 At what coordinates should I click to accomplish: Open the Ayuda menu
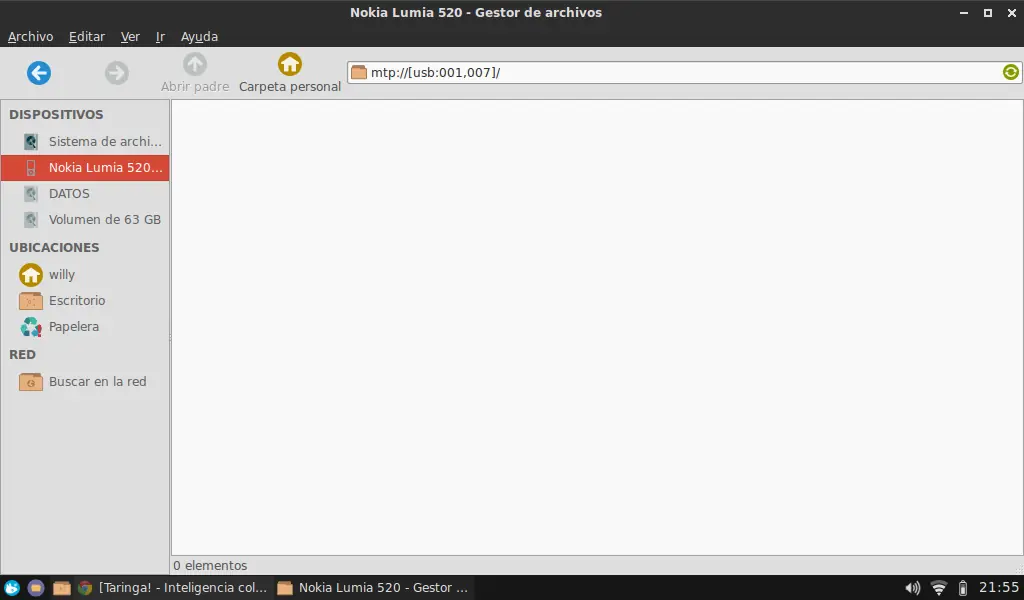click(199, 37)
